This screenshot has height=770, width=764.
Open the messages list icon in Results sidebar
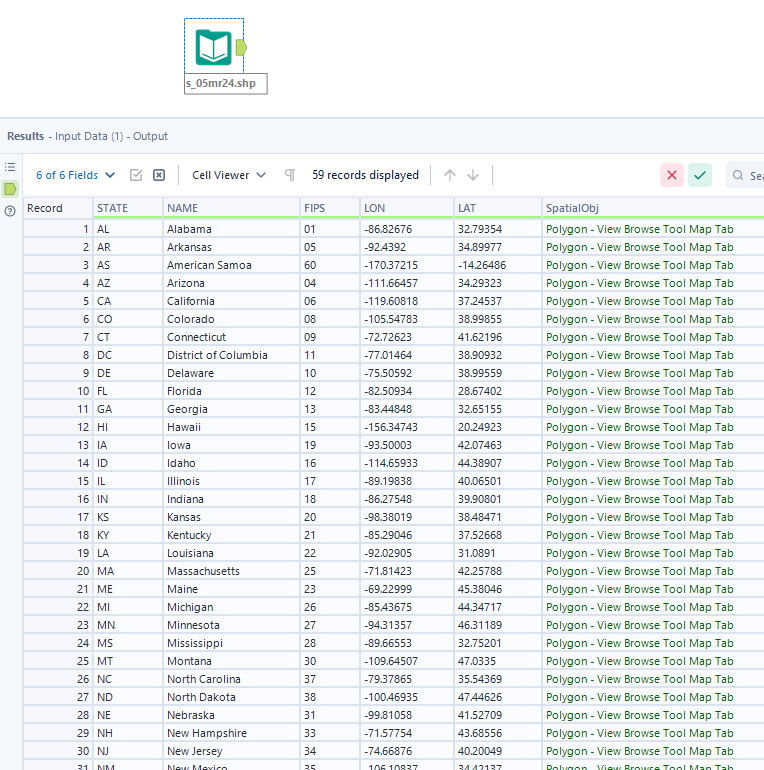pos(10,167)
